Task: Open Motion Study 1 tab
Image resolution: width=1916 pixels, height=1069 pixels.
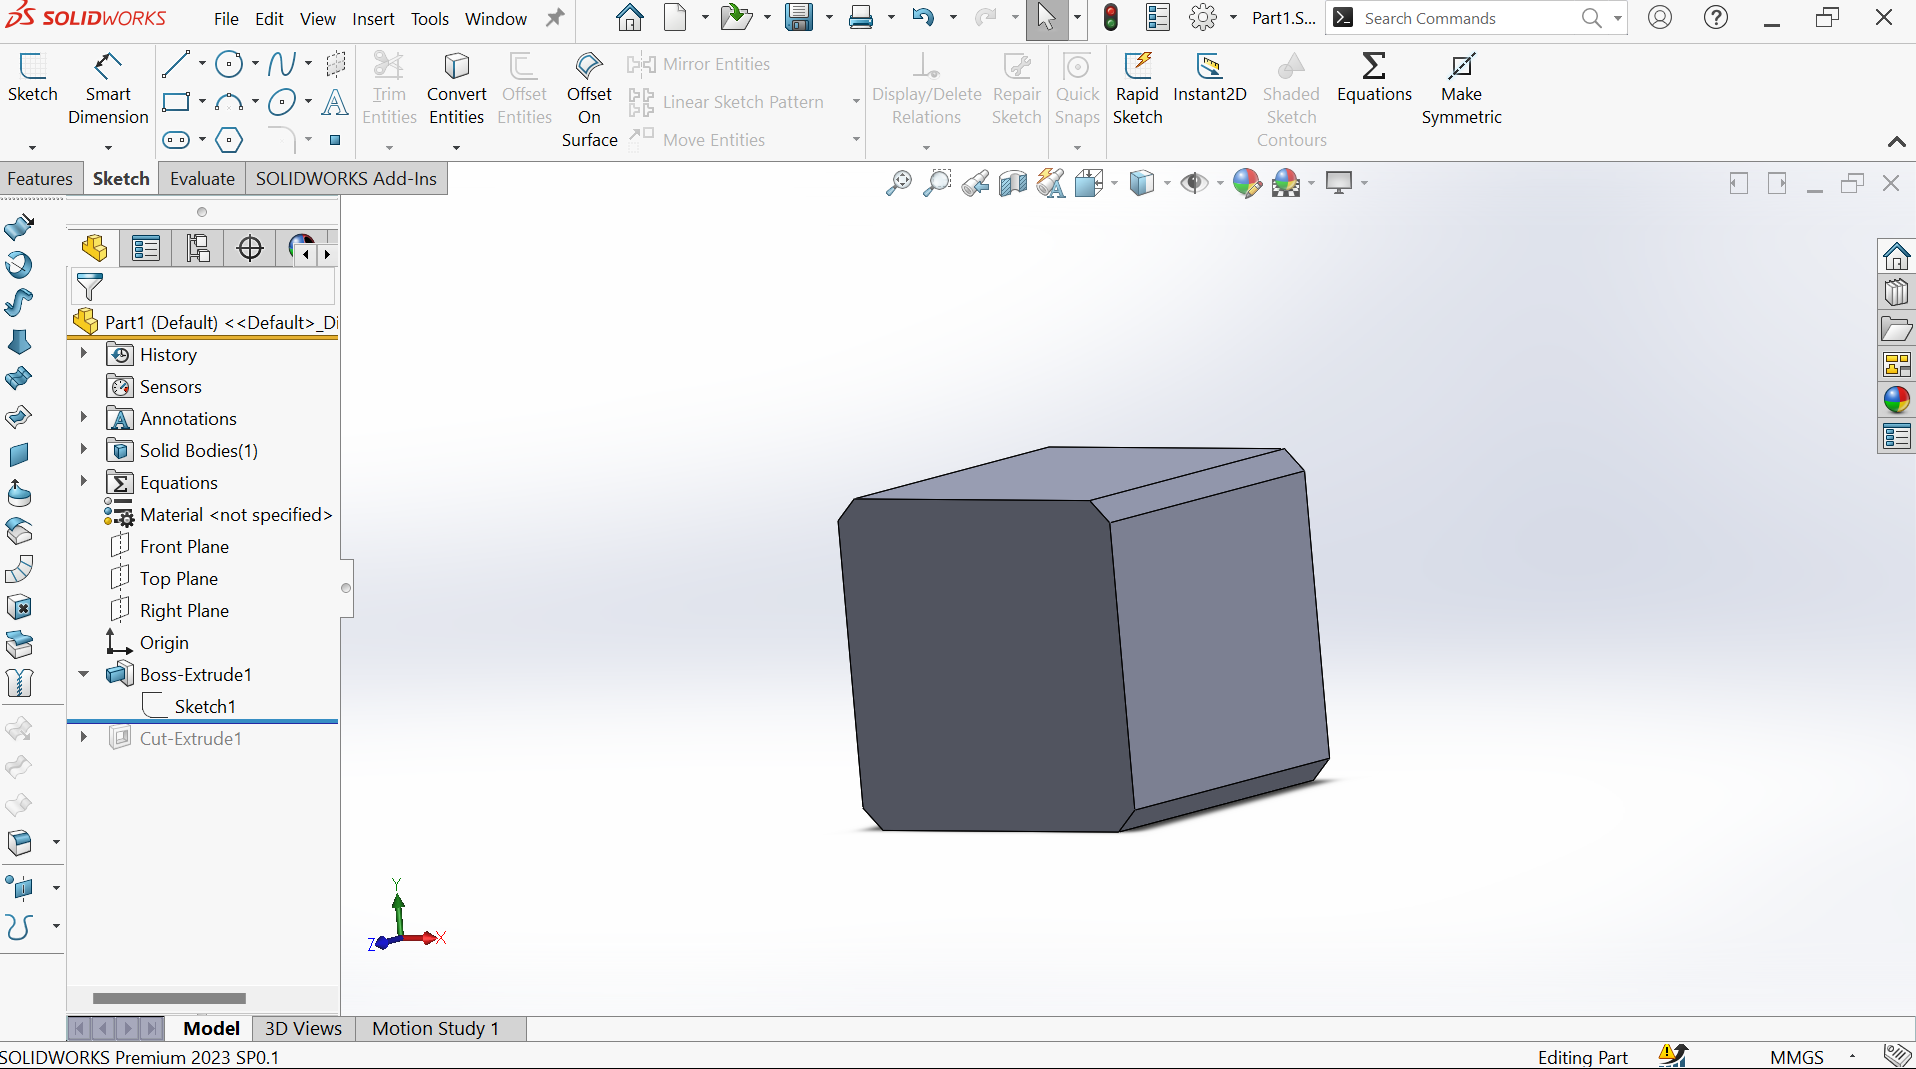Action: [x=435, y=1028]
